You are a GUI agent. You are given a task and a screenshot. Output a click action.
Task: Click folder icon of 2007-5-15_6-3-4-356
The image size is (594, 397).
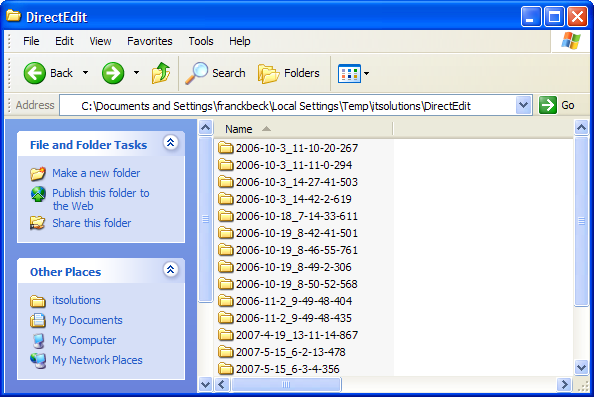(226, 369)
